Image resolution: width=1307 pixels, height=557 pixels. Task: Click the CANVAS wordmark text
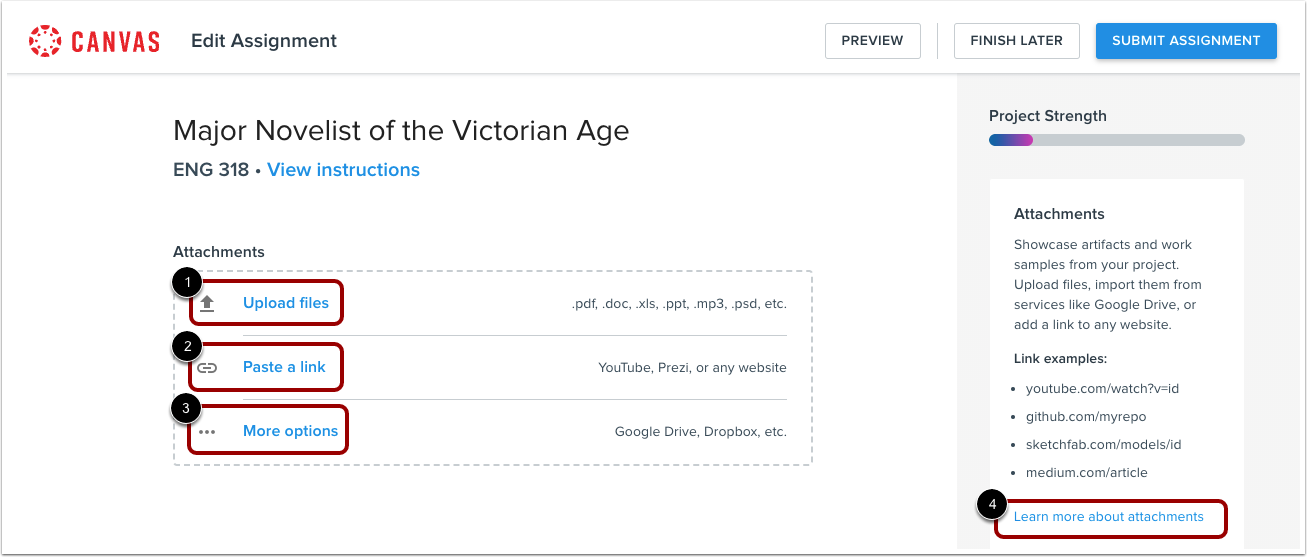tap(116, 42)
